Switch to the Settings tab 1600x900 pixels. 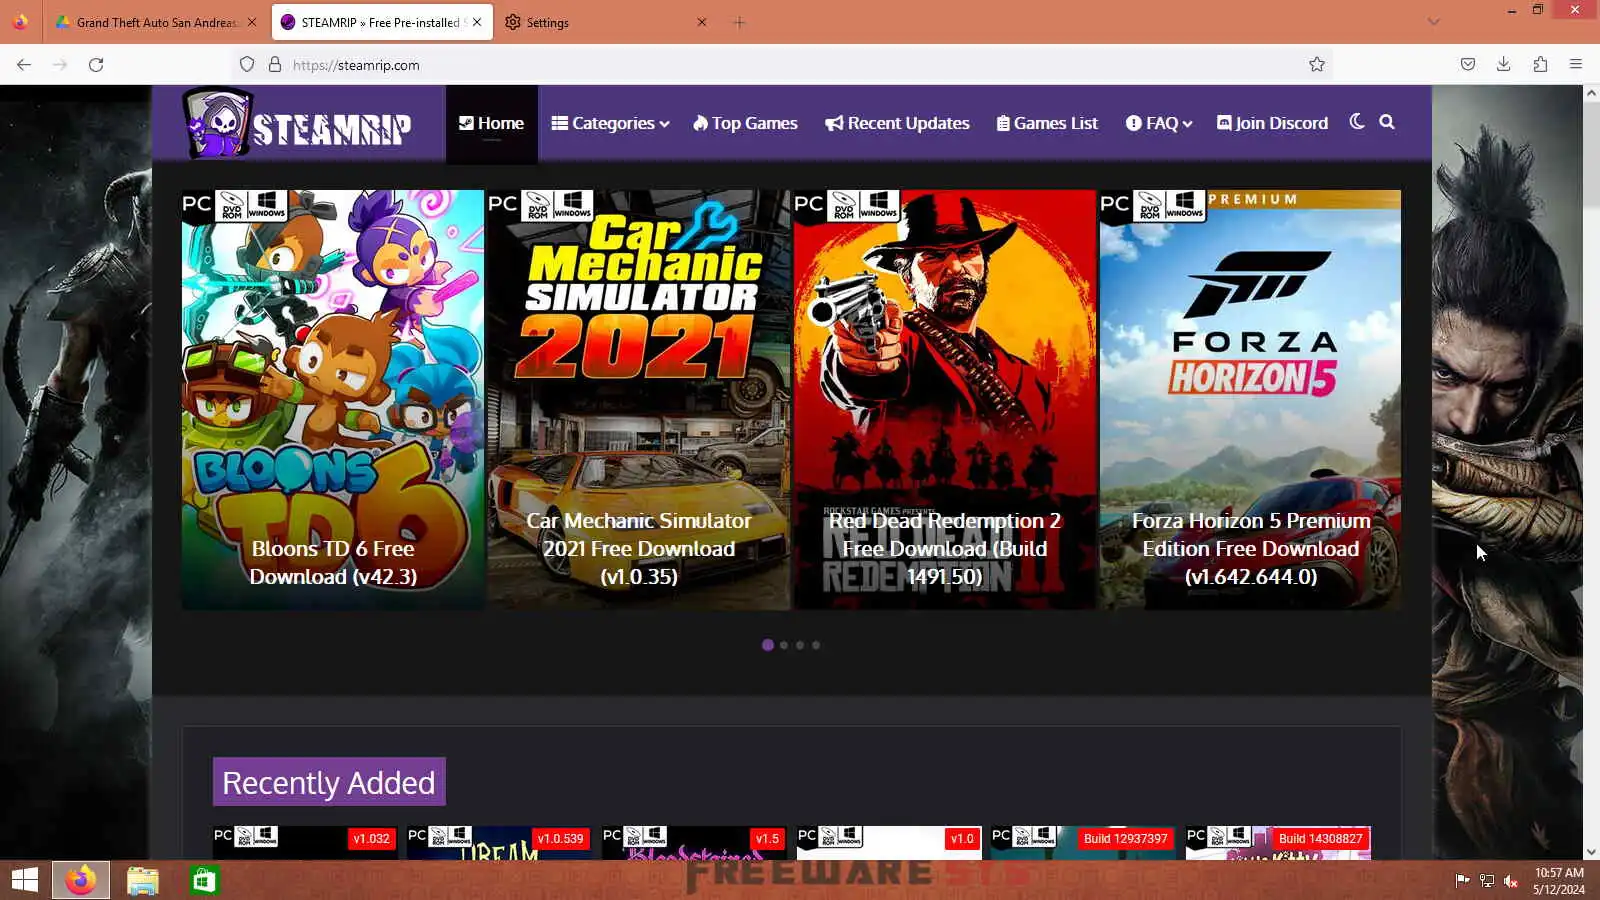[607, 22]
